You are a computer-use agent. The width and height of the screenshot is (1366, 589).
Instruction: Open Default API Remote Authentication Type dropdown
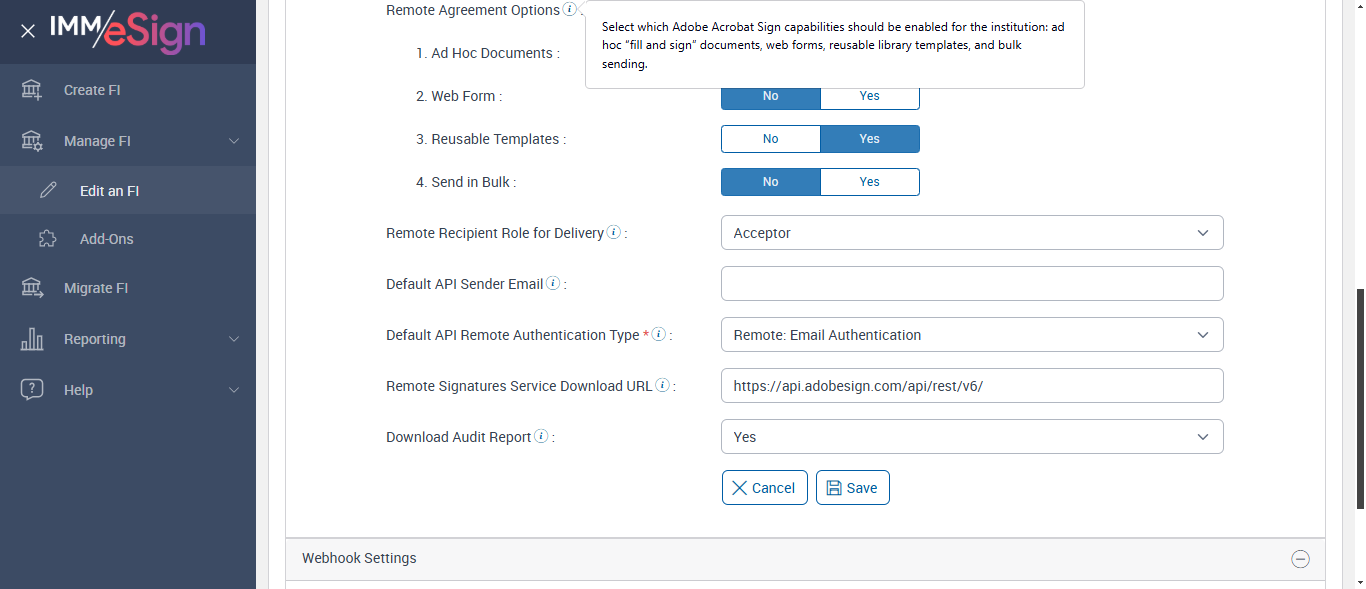click(971, 335)
